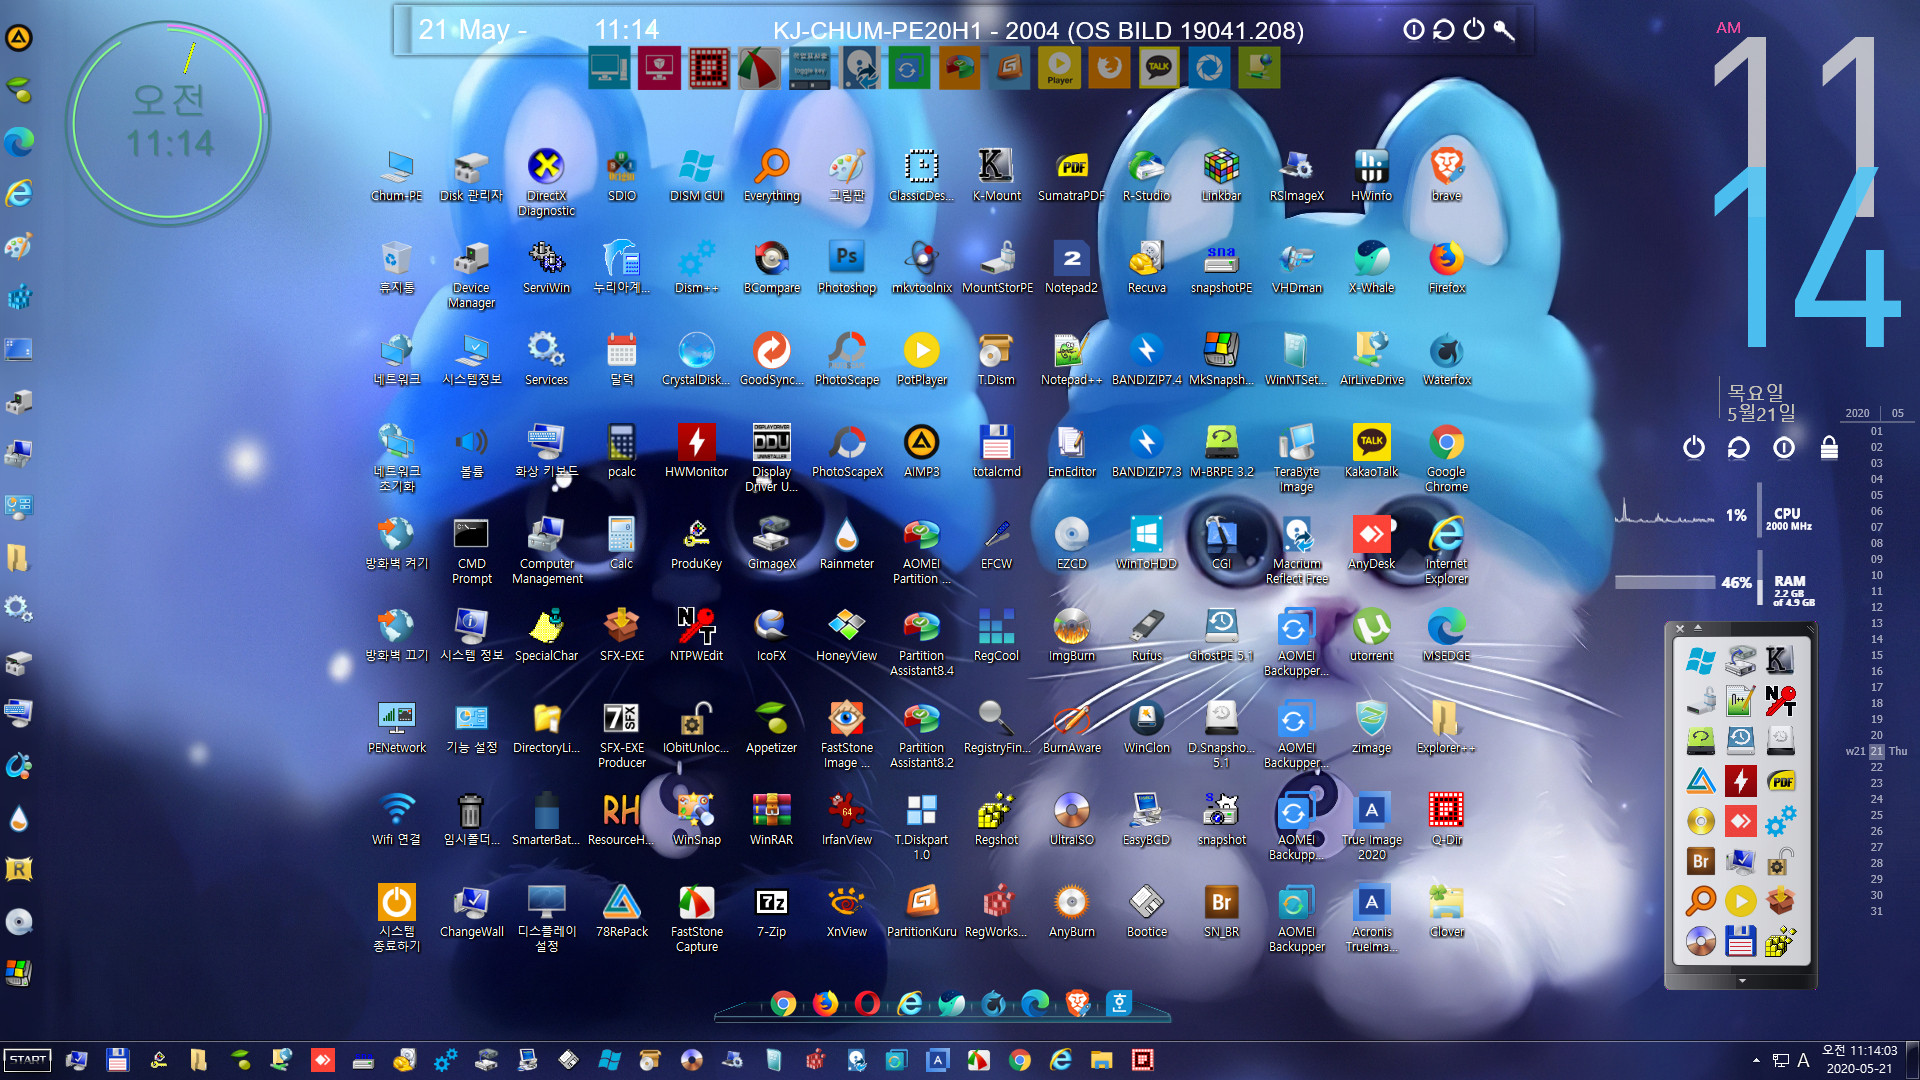The image size is (1920, 1080).
Task: Open the ChangeWall desktop icon
Action: tap(471, 912)
